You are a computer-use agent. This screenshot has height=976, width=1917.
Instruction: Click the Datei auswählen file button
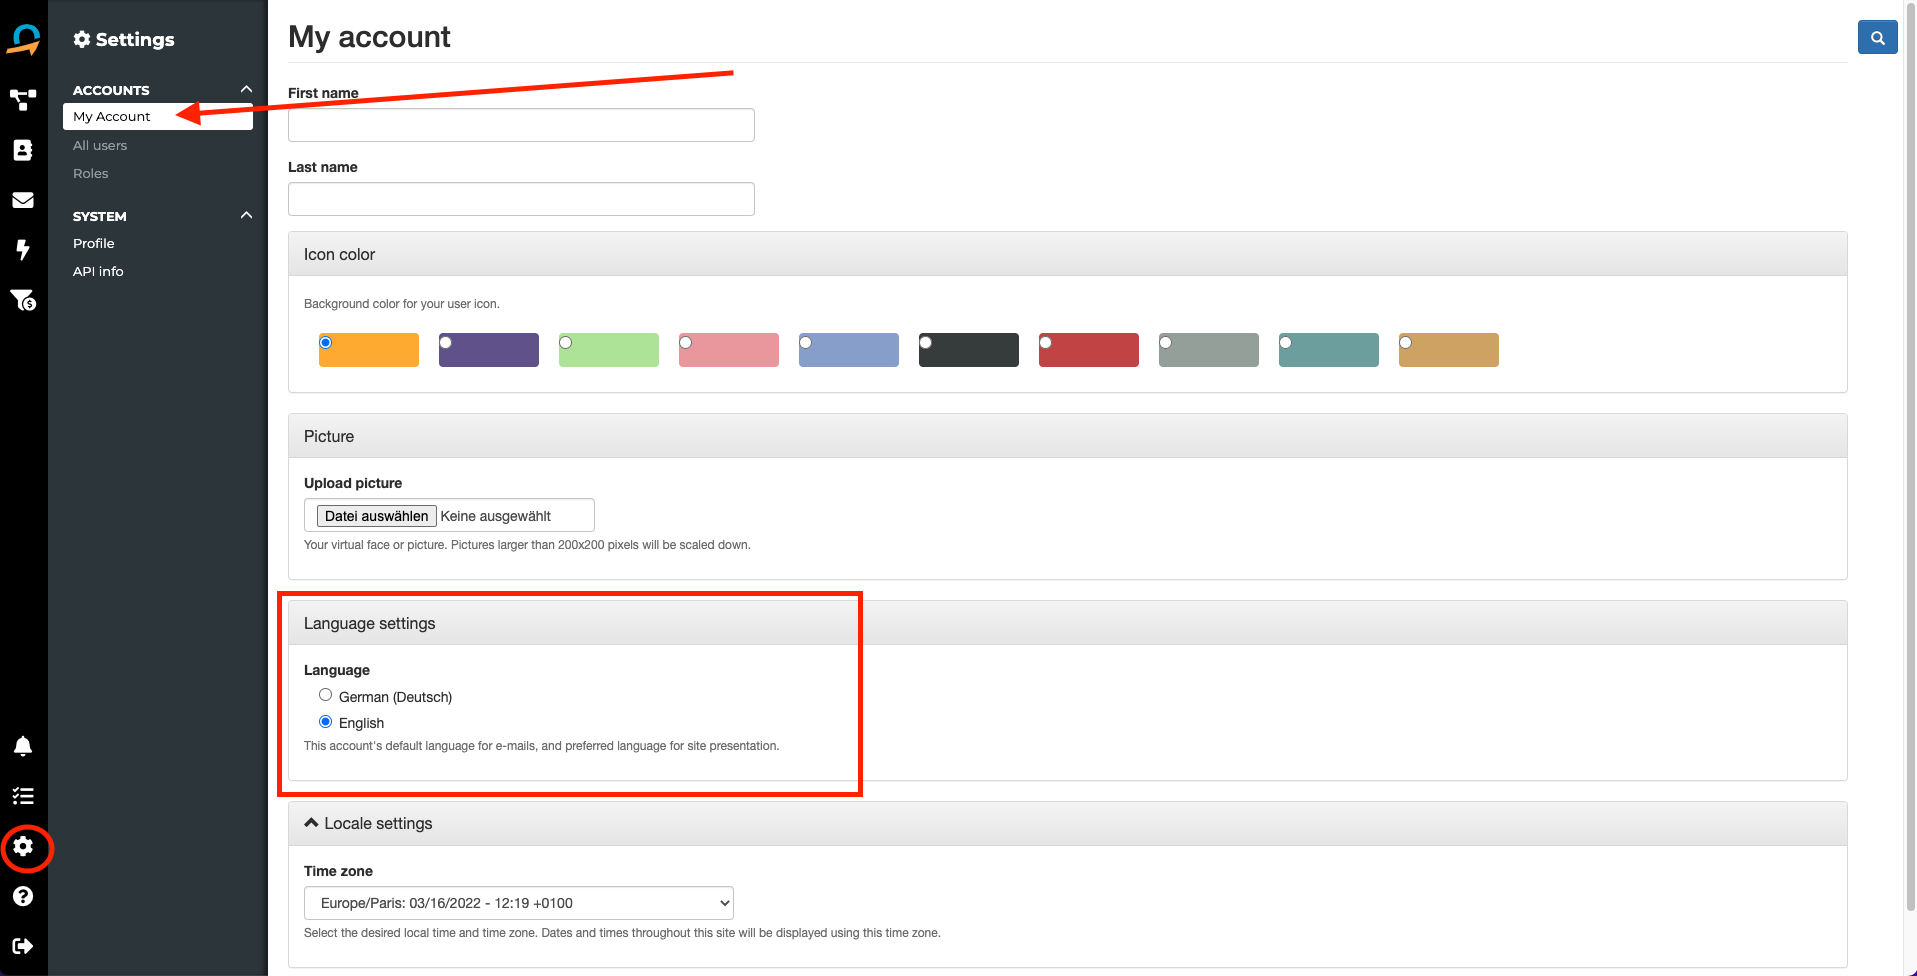tap(376, 516)
